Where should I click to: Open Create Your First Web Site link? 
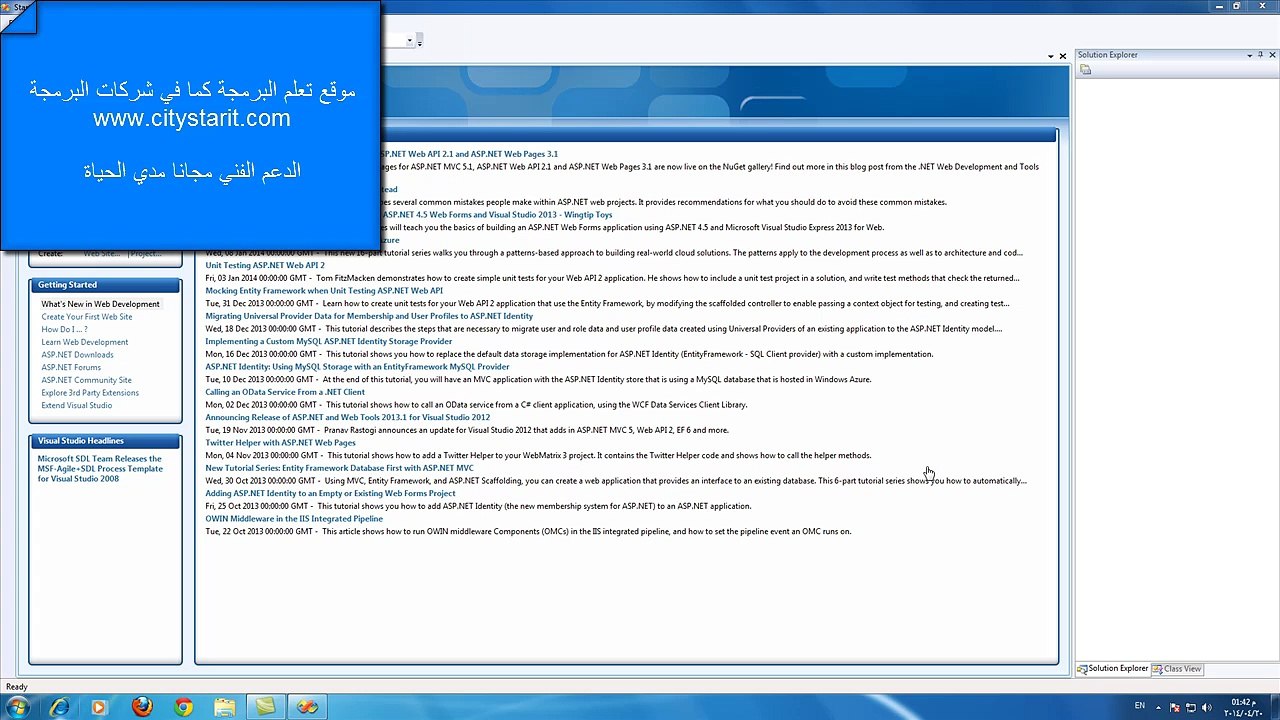click(x=87, y=317)
